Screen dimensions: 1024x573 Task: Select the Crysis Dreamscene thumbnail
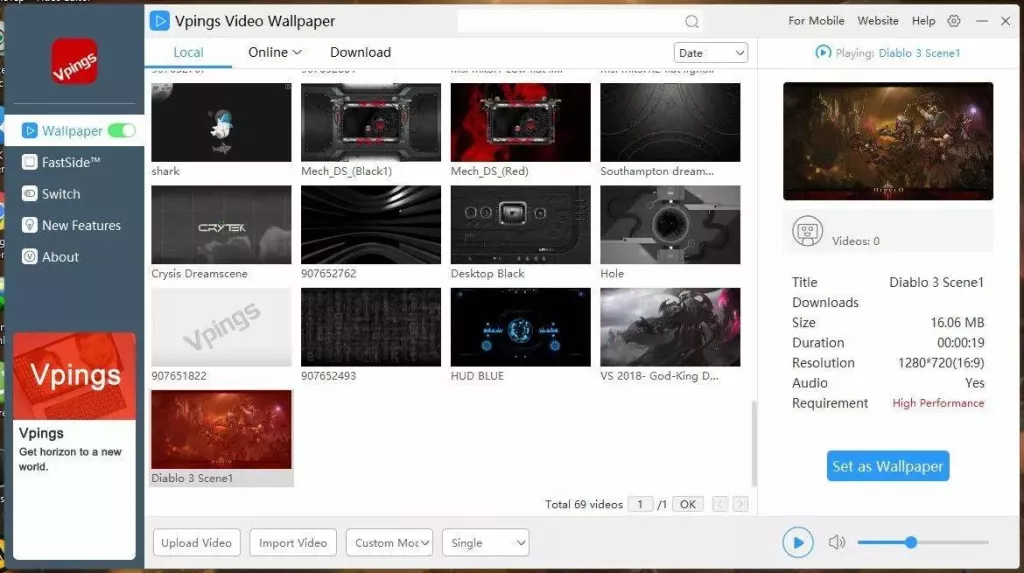point(221,225)
